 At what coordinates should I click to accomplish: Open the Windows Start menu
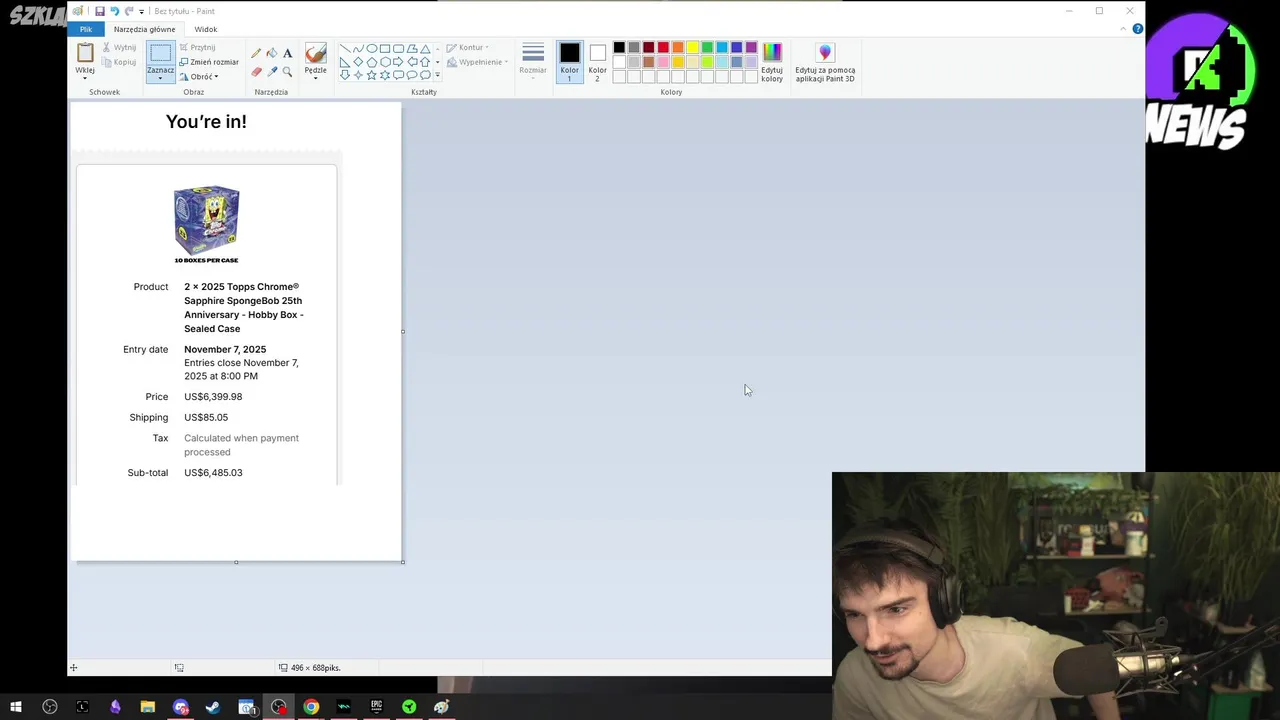(x=16, y=707)
